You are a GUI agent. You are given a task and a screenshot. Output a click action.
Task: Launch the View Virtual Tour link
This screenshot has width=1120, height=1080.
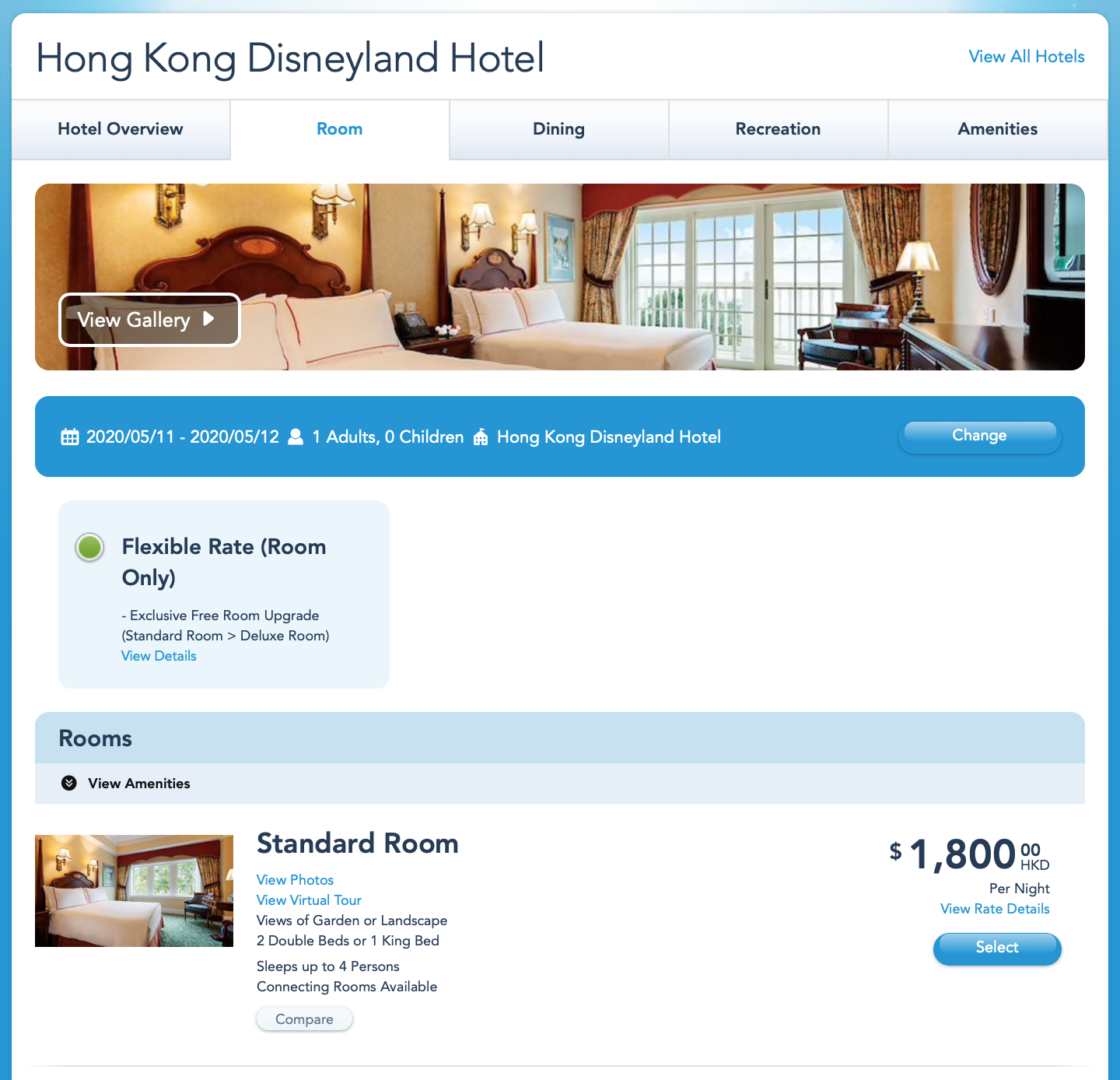[x=309, y=900]
